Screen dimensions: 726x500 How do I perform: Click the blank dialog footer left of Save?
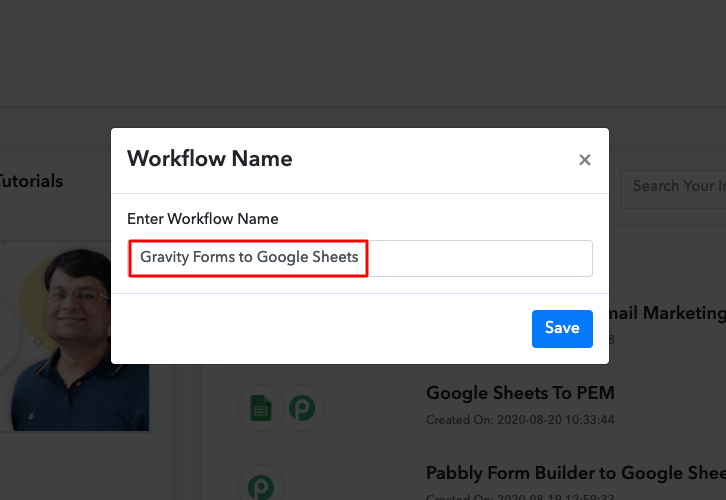coord(320,328)
